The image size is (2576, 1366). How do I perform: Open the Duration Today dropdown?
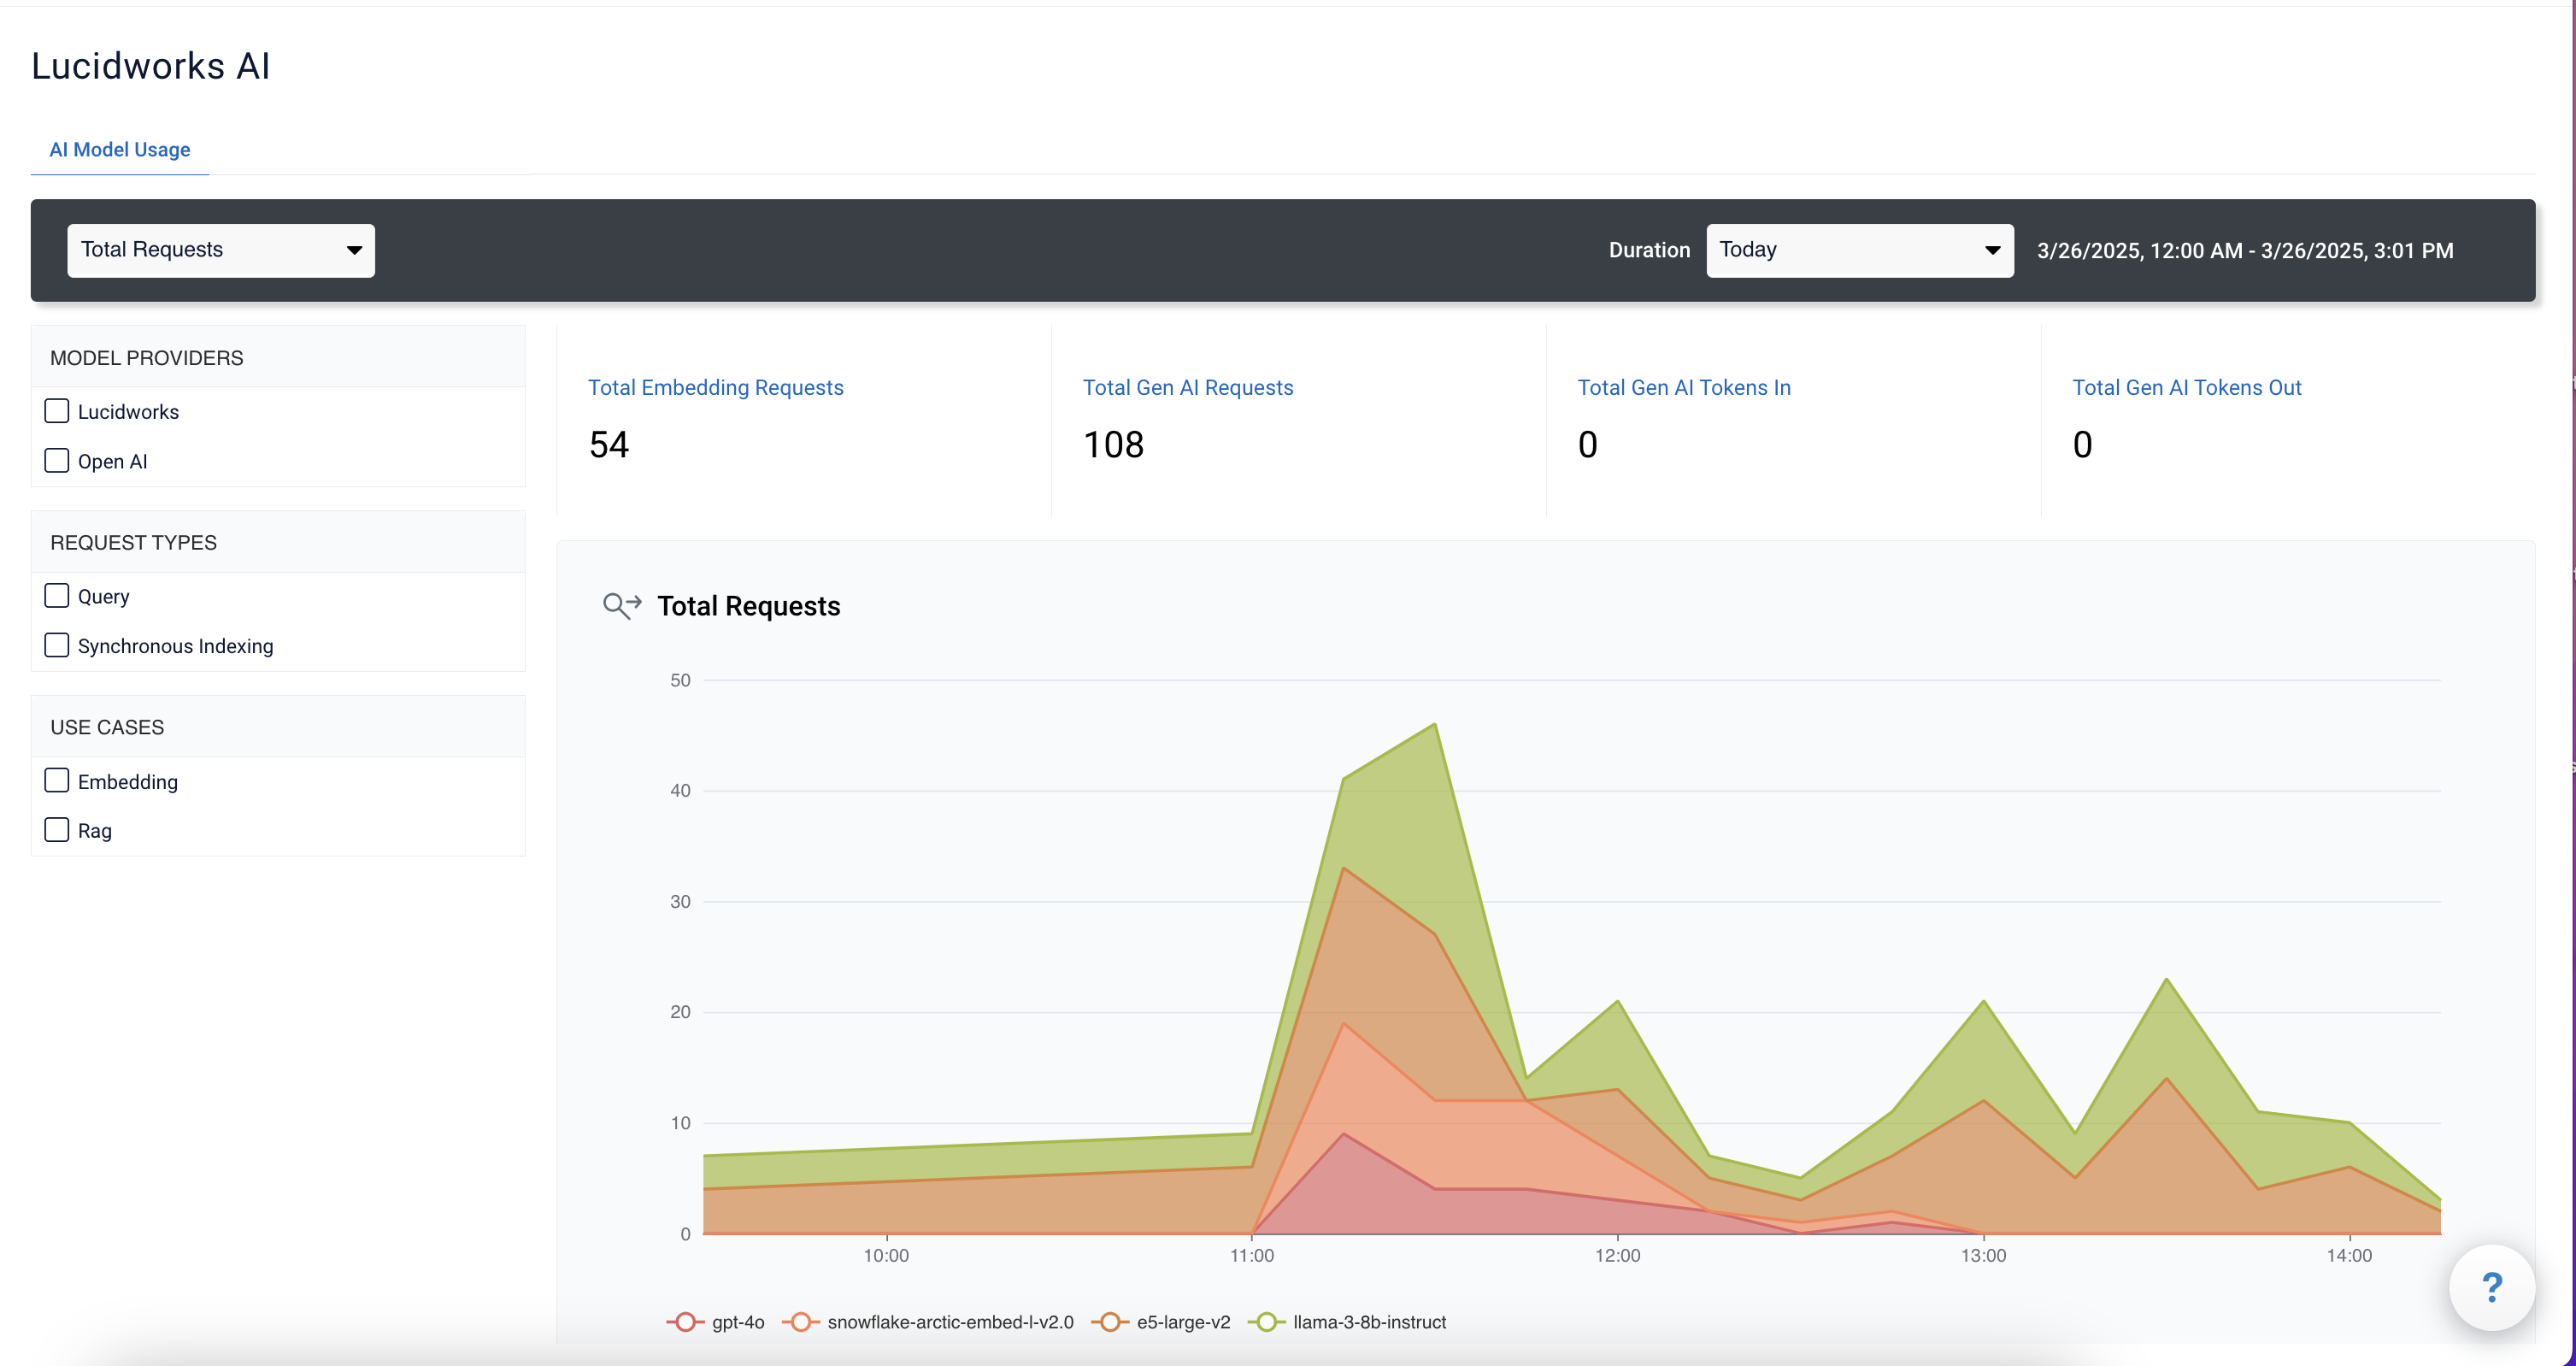pyautogui.click(x=1860, y=250)
